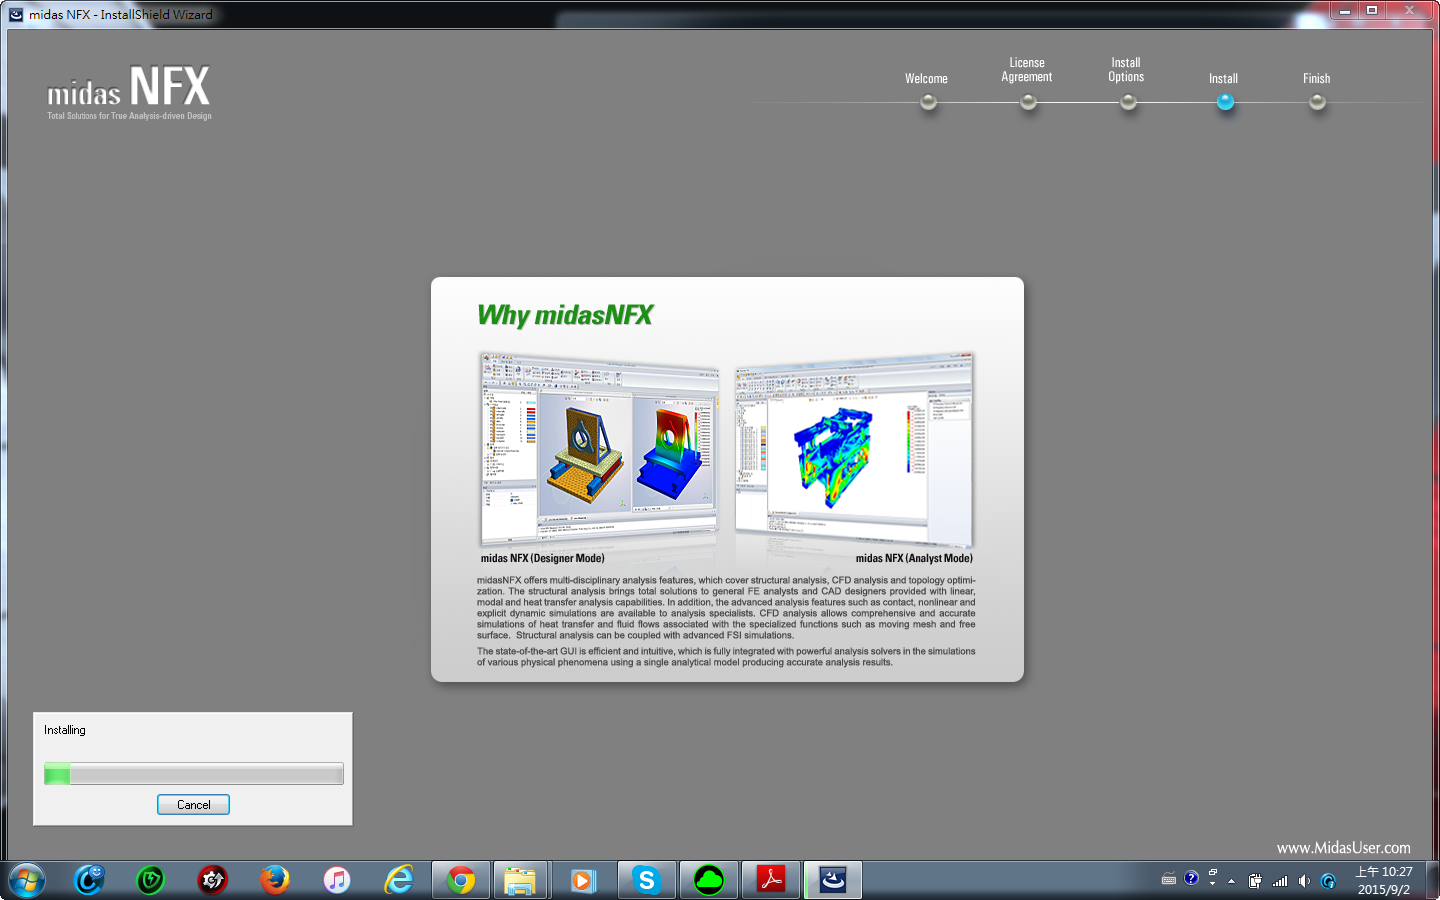
Task: Click the midas NFX logo
Action: pos(129,91)
